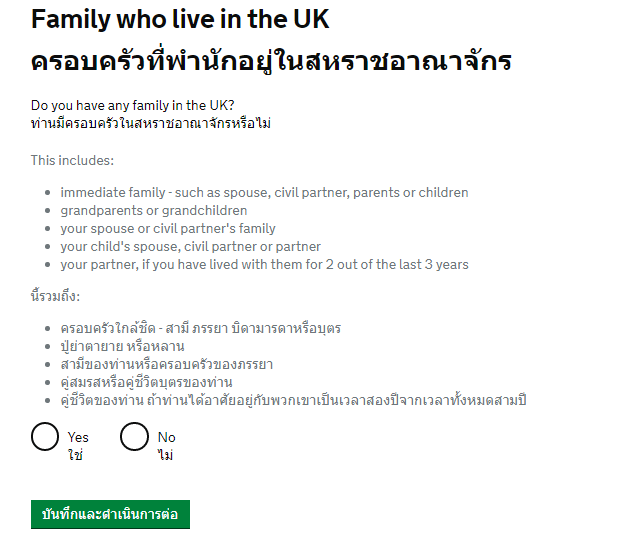Click the "your child's spouse" bullet item

pos(190,247)
